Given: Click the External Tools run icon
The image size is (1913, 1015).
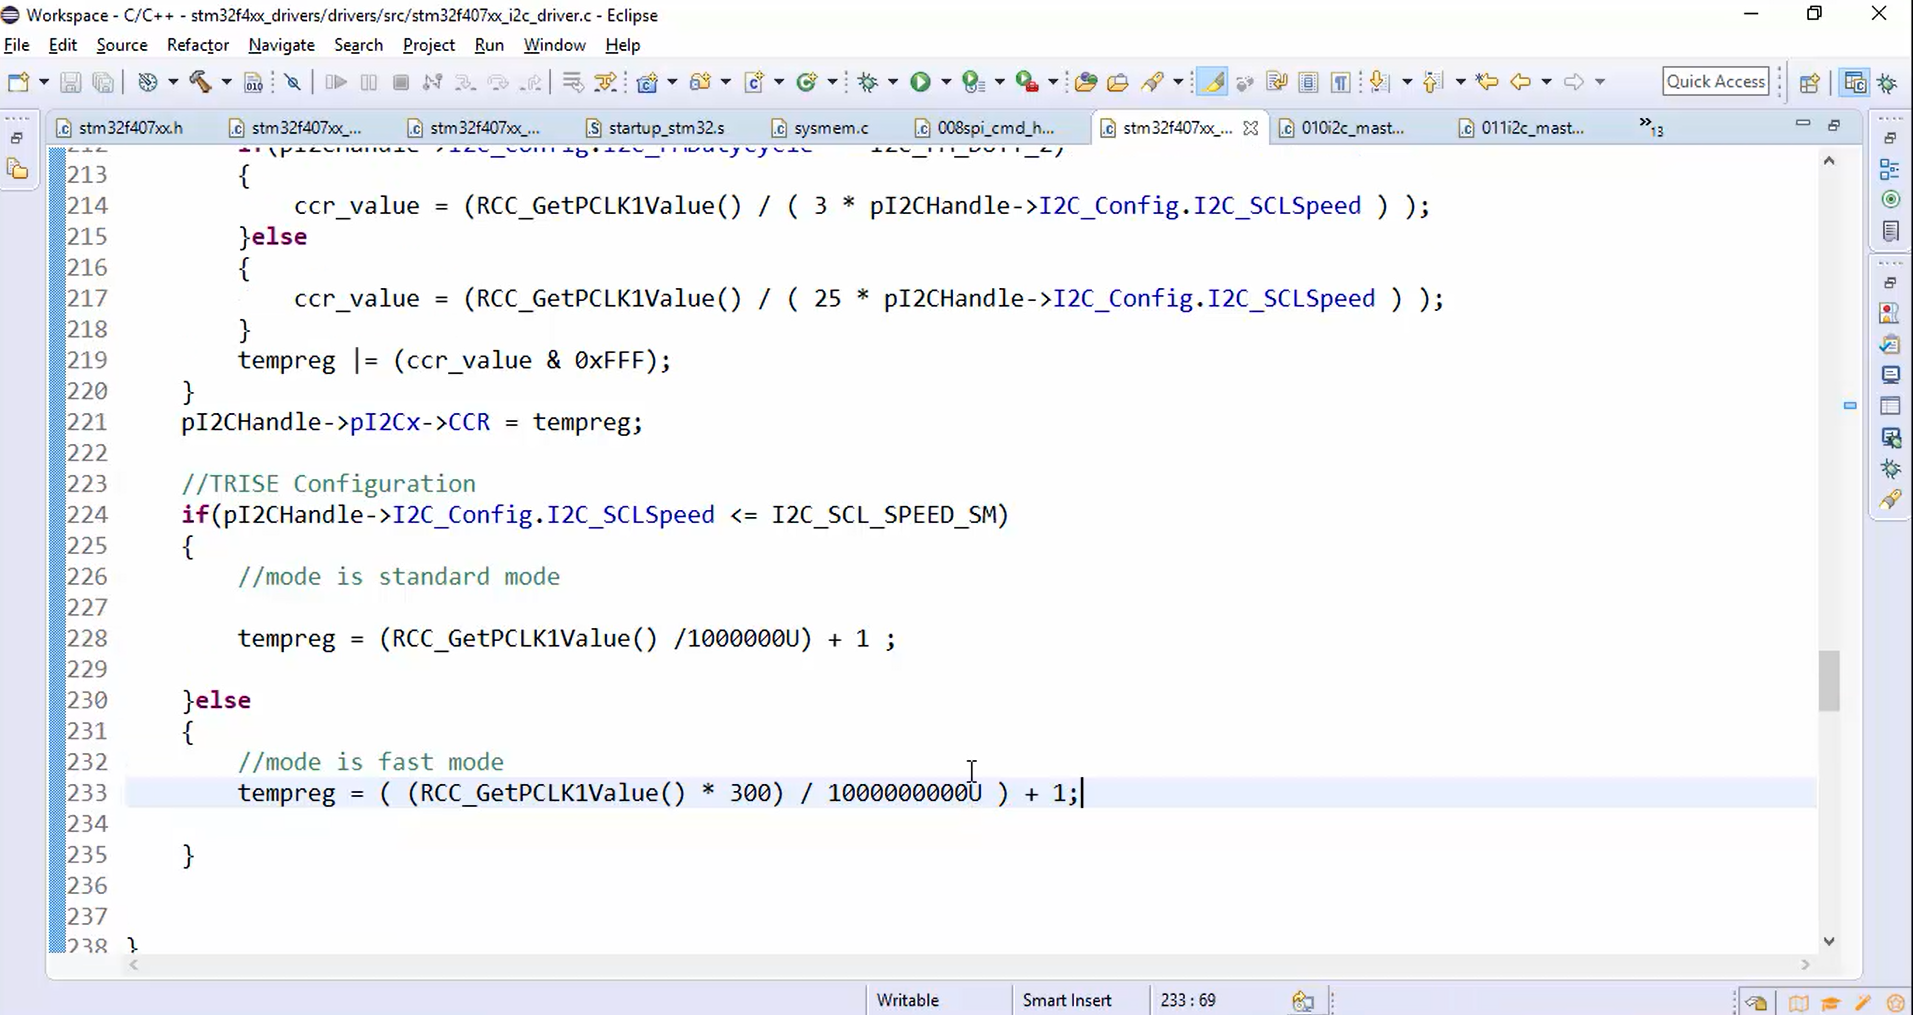Looking at the screenshot, I should 1027,82.
